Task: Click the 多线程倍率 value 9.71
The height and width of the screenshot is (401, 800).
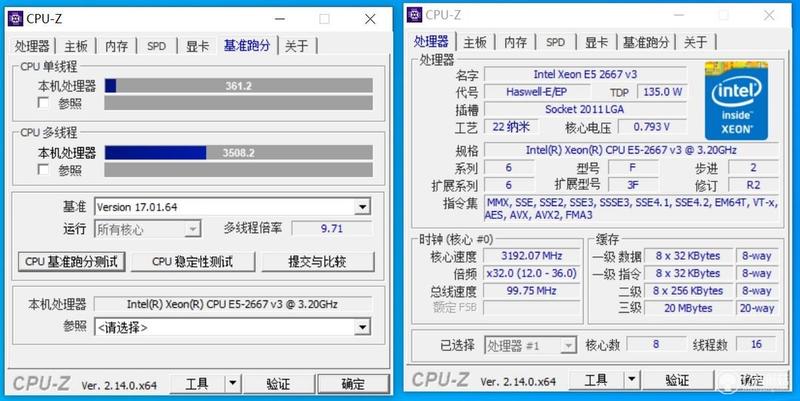Action: (332, 229)
